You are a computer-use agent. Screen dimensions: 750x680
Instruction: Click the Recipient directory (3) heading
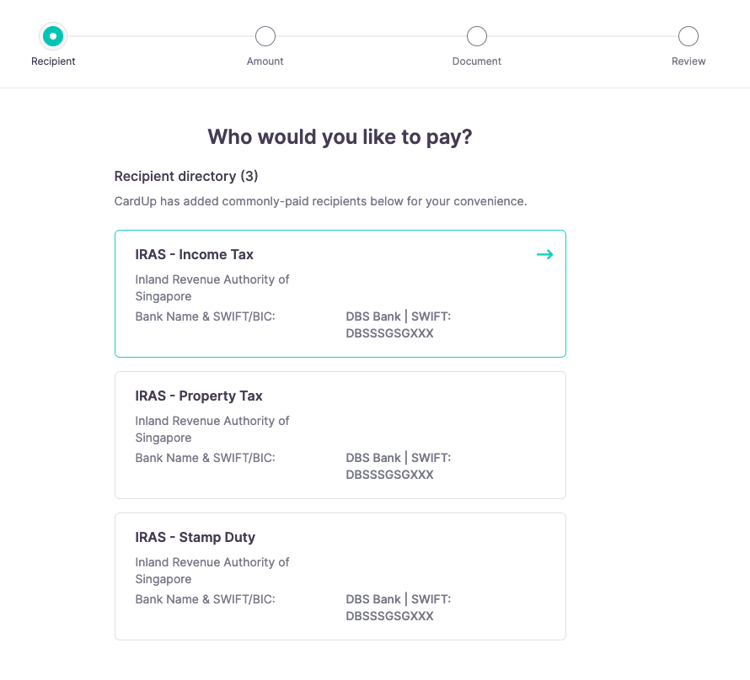[x=186, y=176]
